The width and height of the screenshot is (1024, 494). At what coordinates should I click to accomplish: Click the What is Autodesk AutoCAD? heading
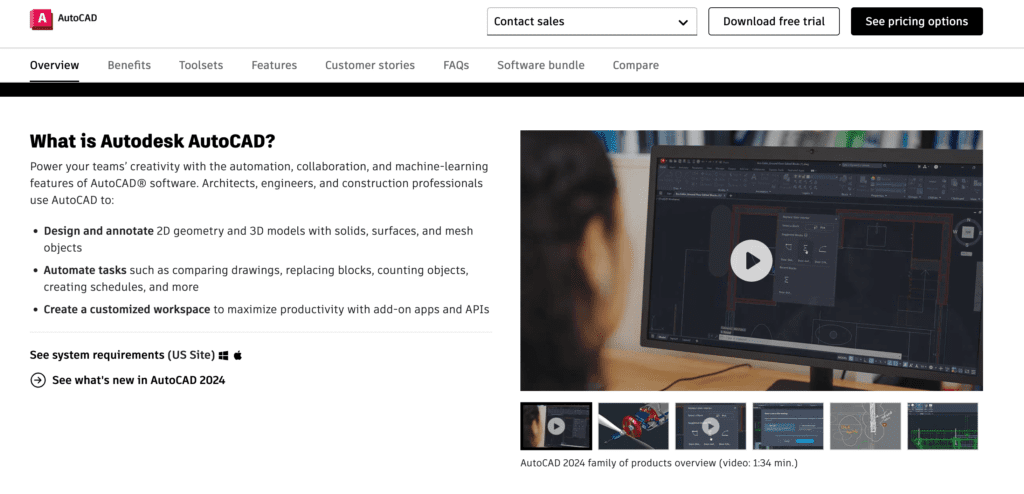click(x=152, y=141)
